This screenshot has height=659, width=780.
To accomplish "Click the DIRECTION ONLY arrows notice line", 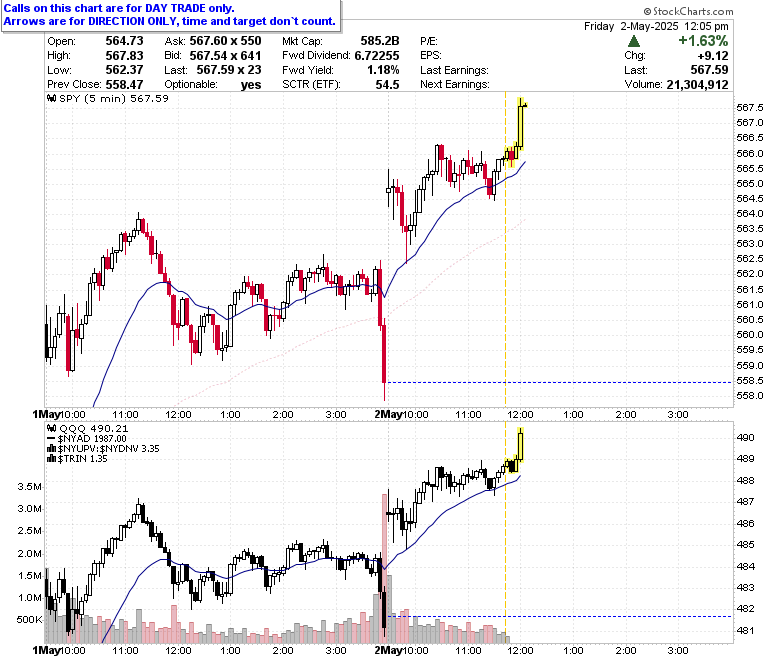I will pyautogui.click(x=170, y=21).
